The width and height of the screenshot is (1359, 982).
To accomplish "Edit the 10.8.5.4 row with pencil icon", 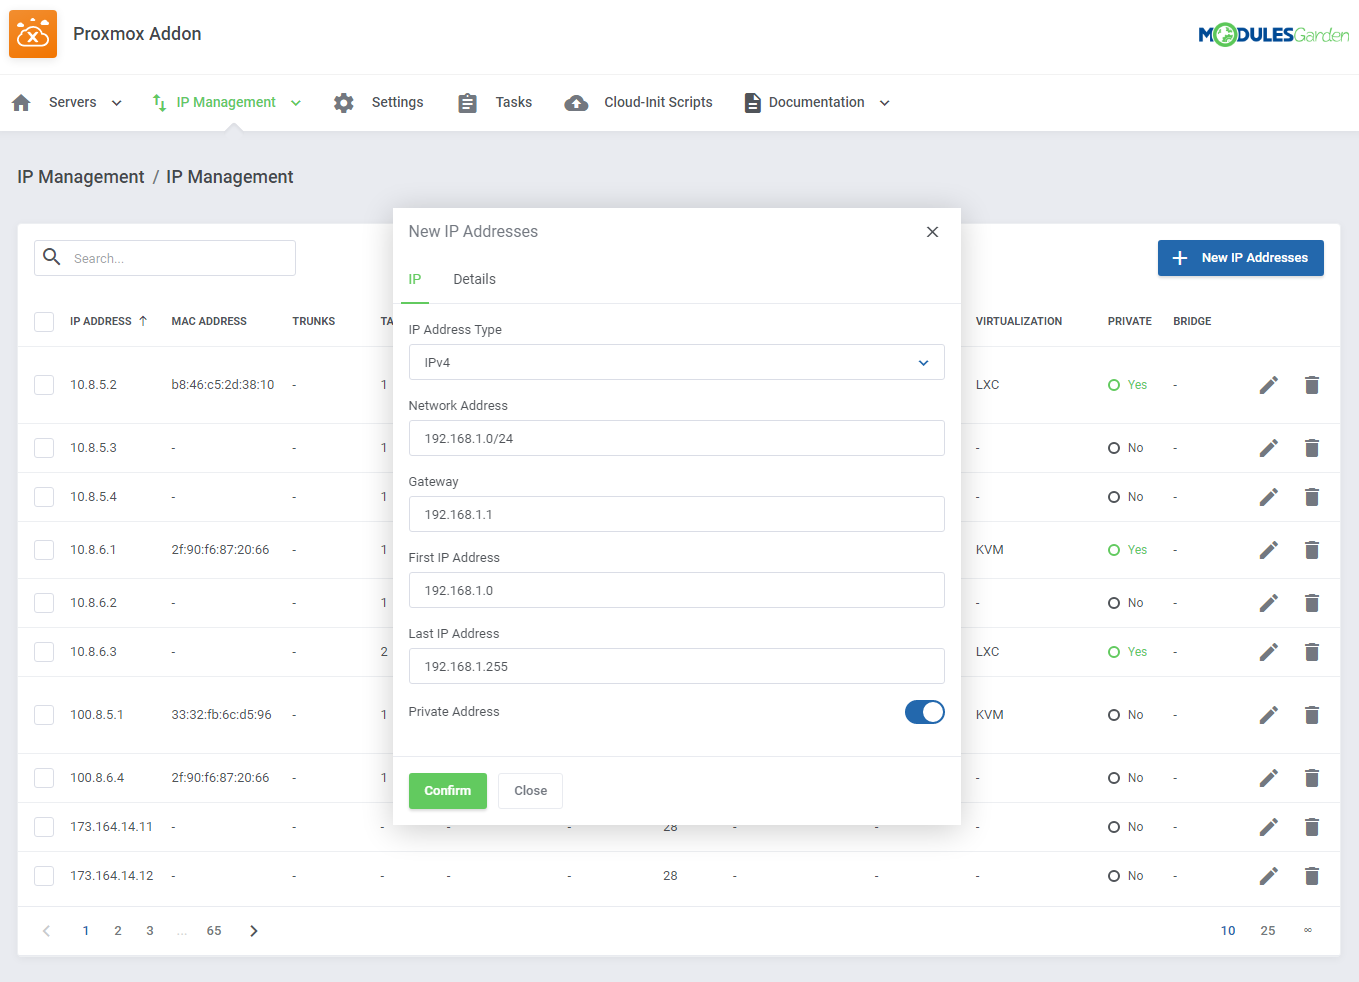I will (x=1268, y=497).
